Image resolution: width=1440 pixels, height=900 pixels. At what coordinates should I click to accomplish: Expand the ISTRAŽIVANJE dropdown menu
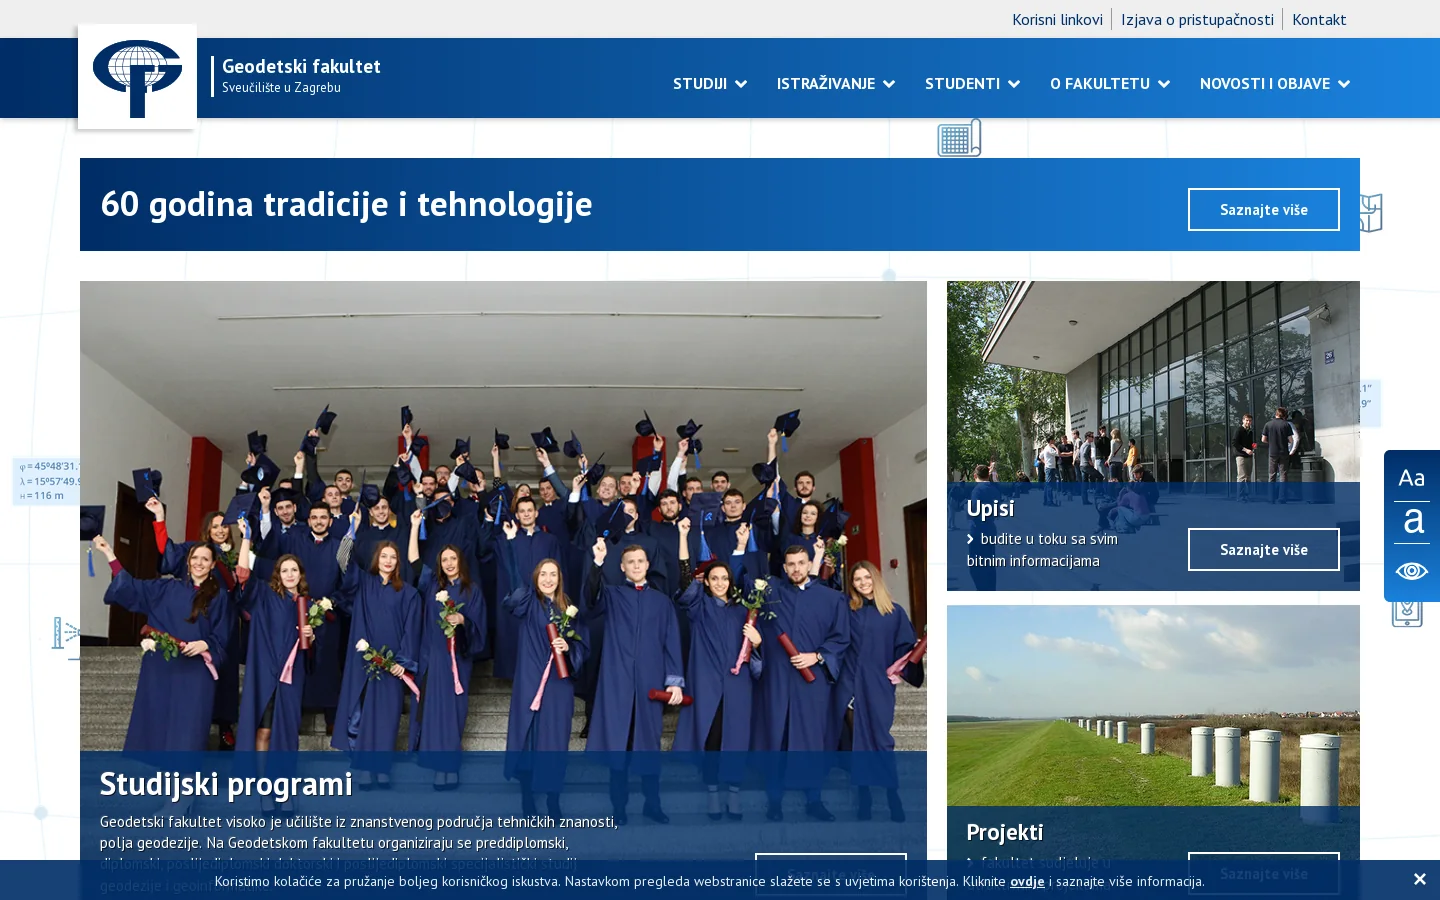tap(836, 84)
